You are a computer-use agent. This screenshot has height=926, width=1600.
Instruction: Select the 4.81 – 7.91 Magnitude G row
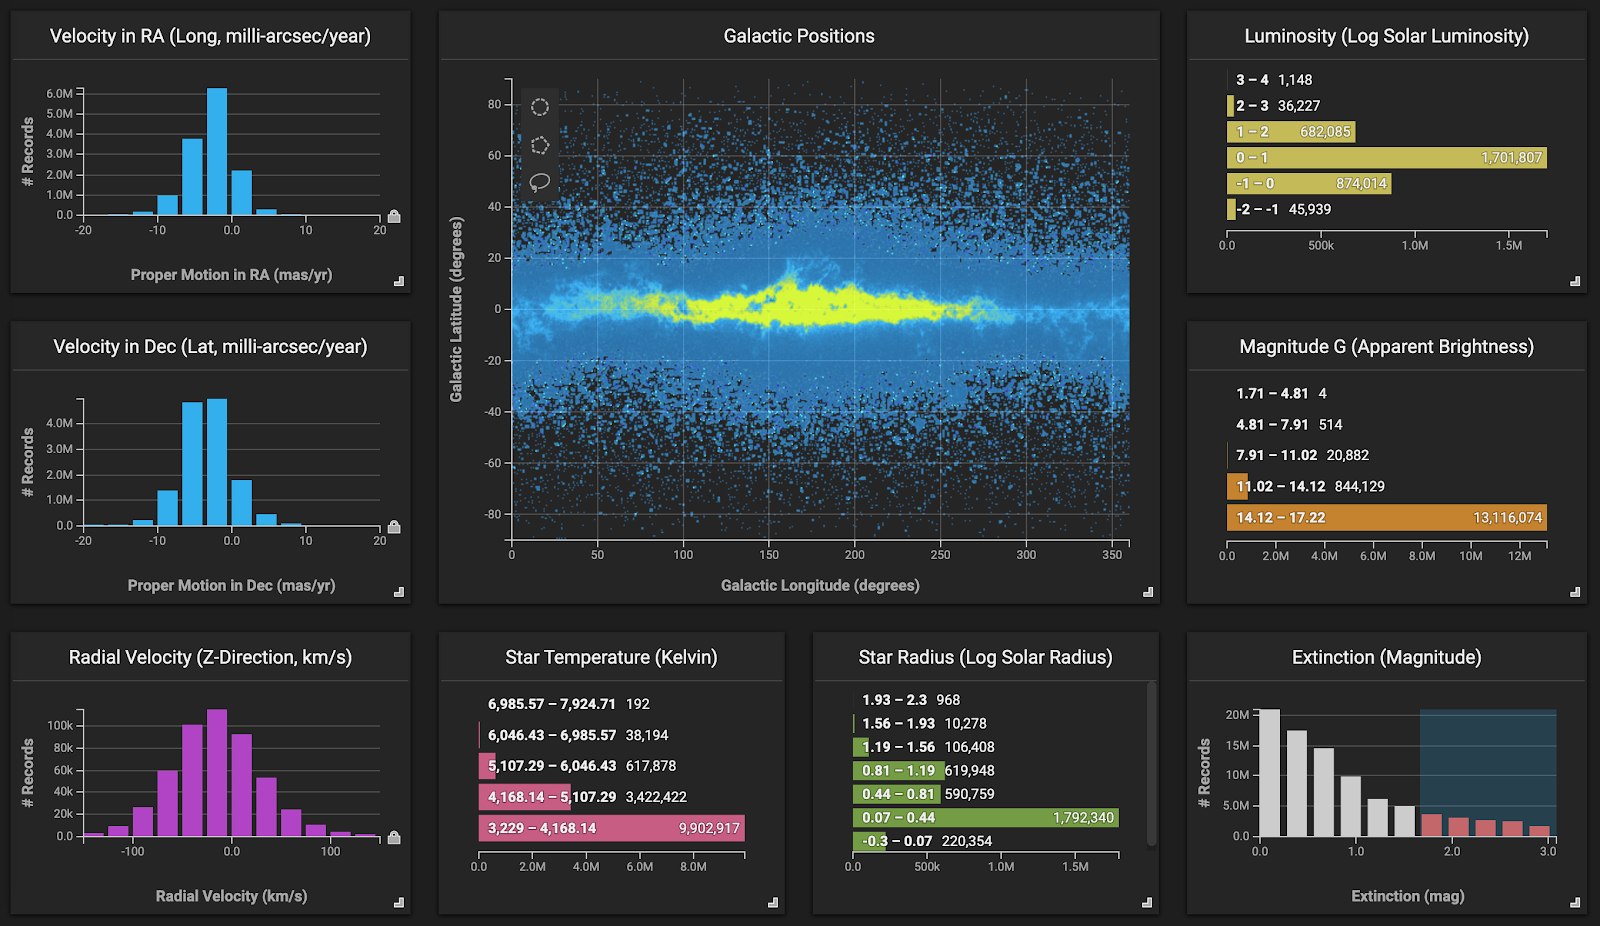(1387, 424)
